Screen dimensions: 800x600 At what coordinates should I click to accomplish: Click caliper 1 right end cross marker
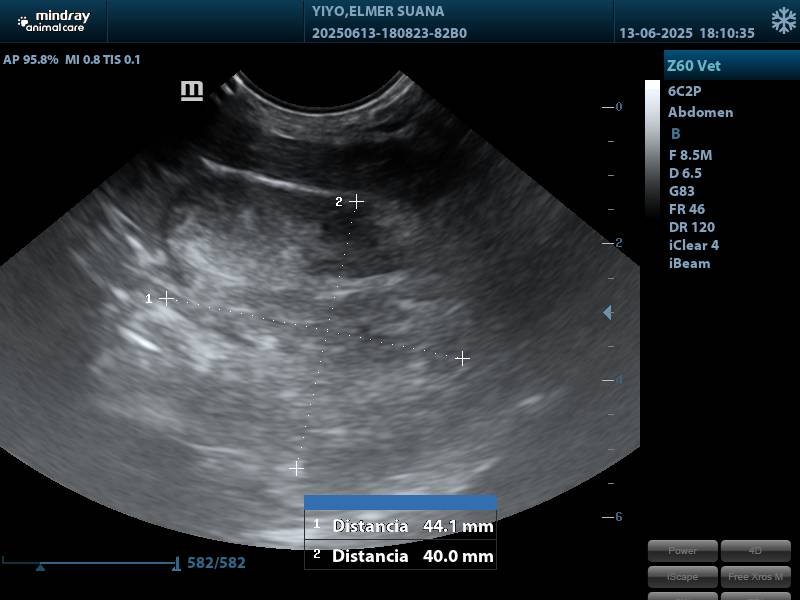click(462, 358)
